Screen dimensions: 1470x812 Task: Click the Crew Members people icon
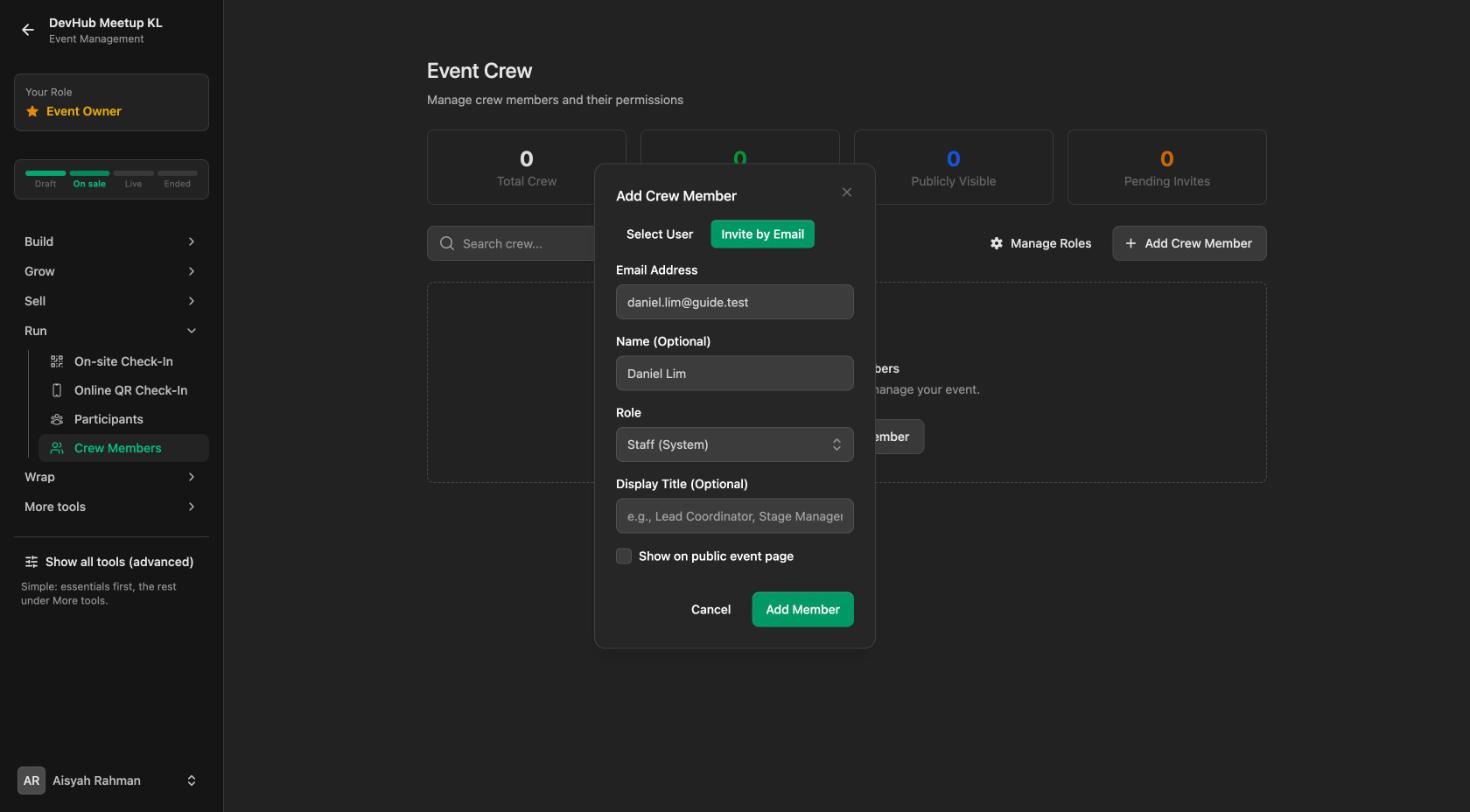[x=57, y=448]
